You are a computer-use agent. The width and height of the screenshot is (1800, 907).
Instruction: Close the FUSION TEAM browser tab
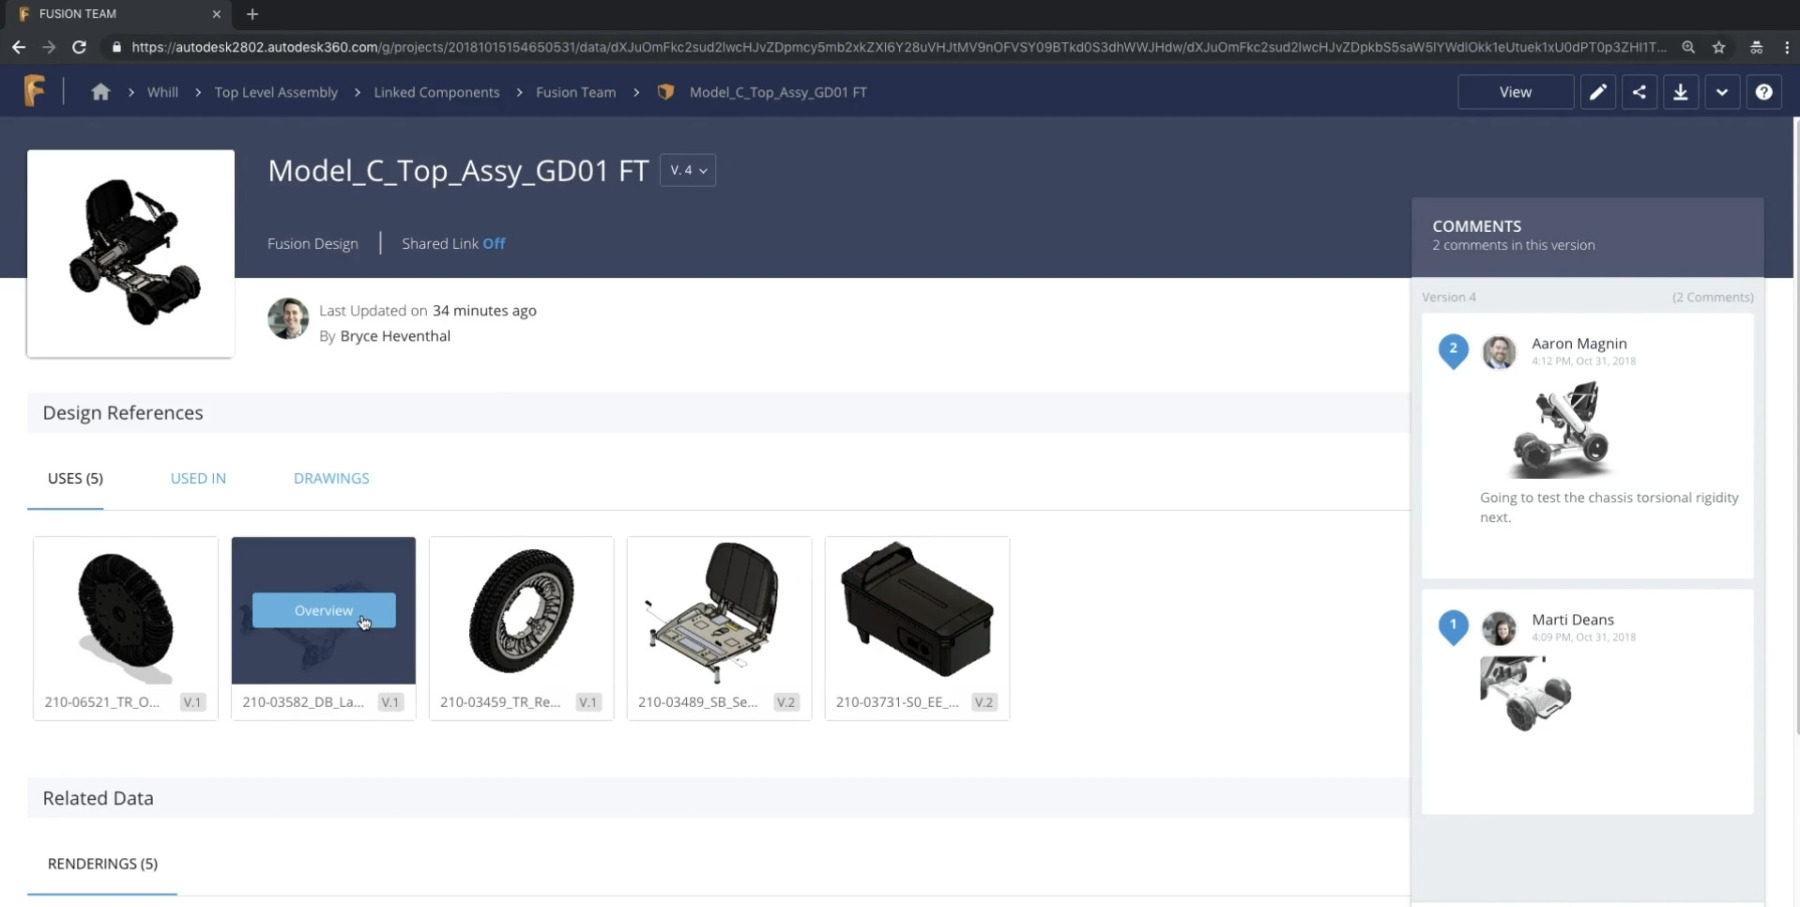point(216,14)
